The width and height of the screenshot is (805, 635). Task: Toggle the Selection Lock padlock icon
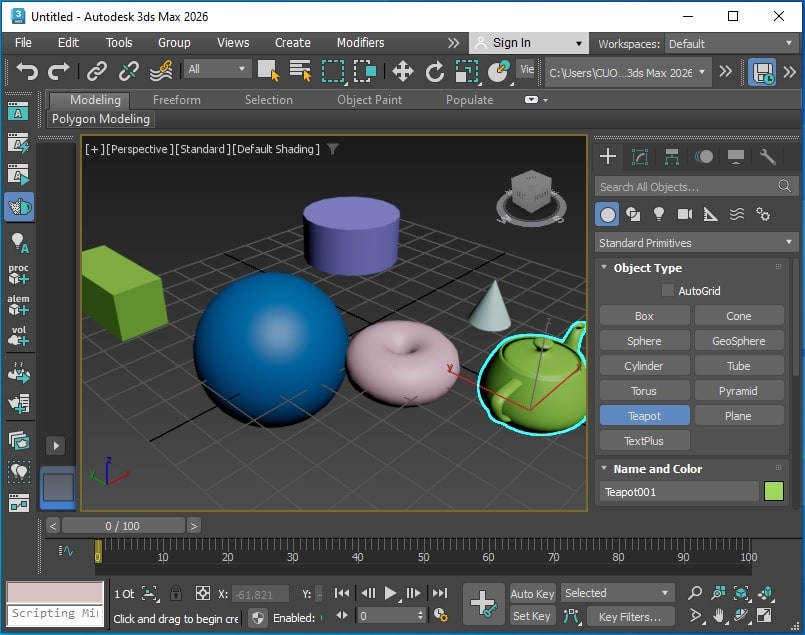[176, 593]
